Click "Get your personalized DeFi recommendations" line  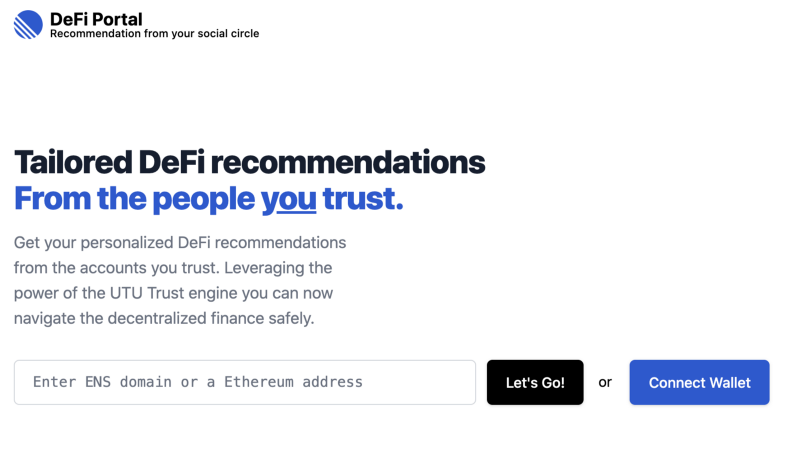180,243
